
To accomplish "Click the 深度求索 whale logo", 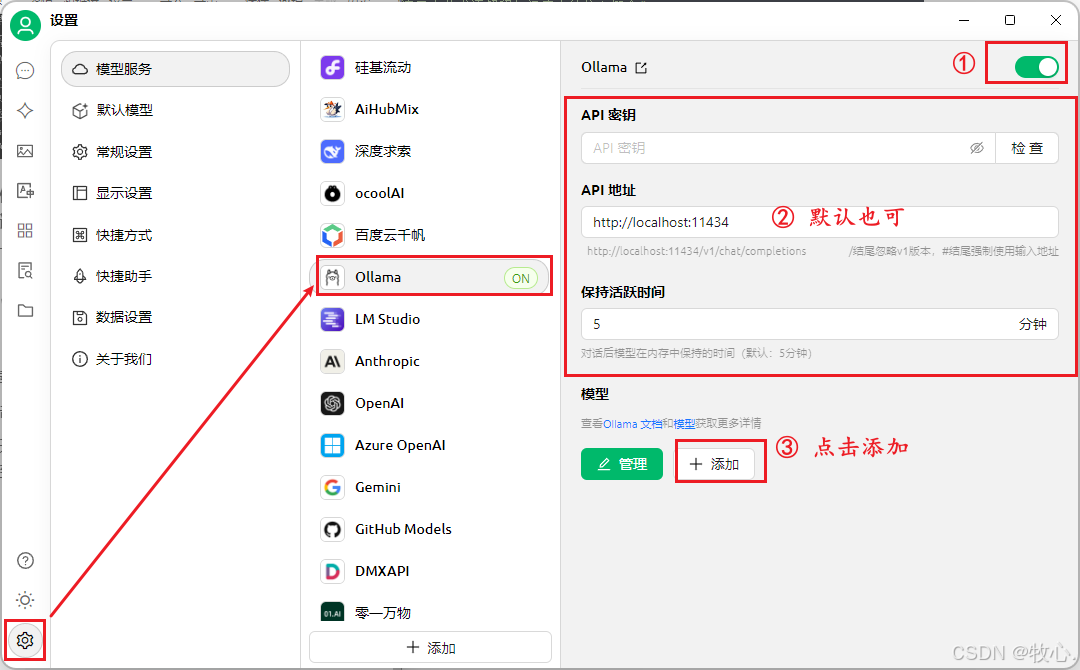I will (333, 151).
